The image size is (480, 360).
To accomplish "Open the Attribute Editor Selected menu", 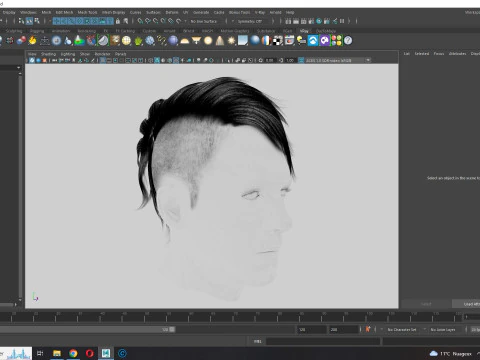I will pyautogui.click(x=422, y=54).
